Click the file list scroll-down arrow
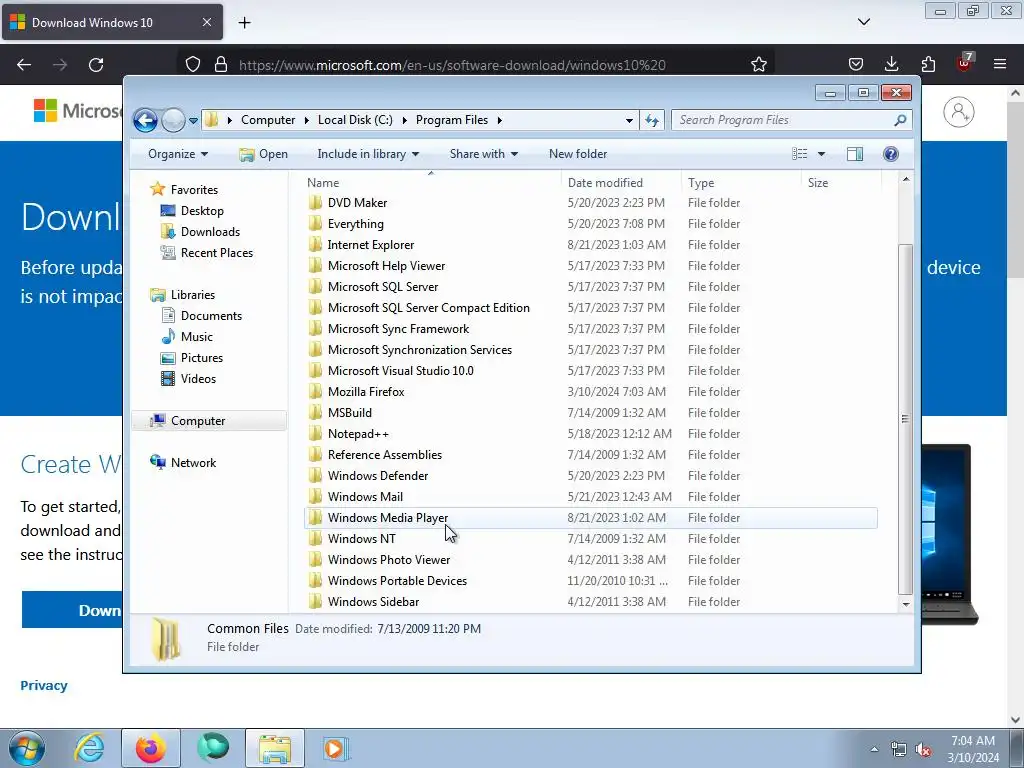 [x=905, y=604]
